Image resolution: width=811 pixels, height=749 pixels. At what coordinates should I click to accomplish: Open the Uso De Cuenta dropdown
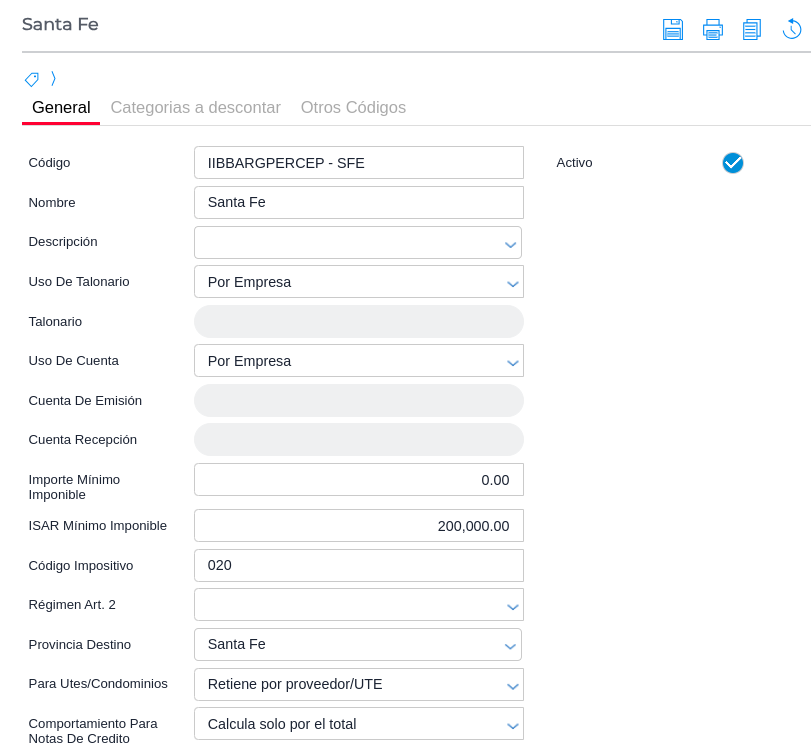click(x=512, y=362)
